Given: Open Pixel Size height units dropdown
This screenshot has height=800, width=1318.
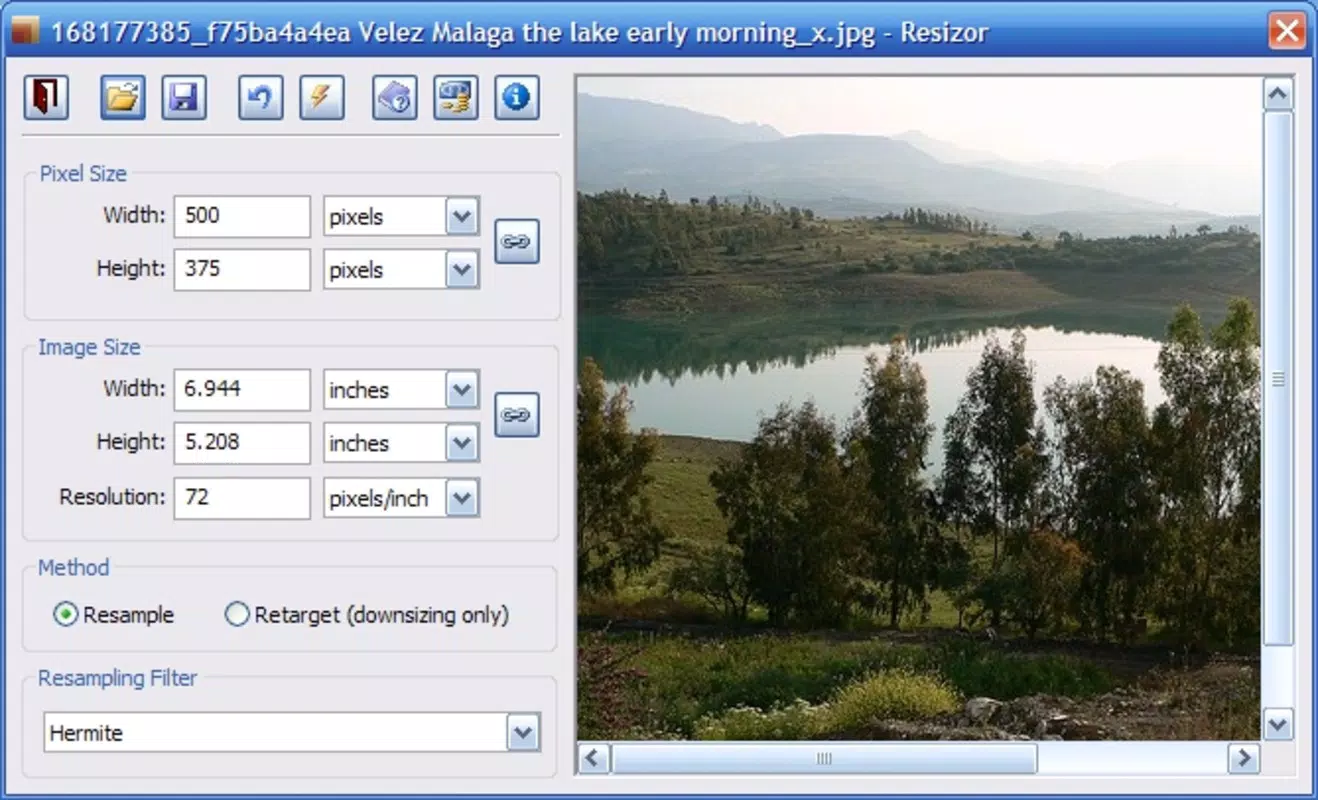Looking at the screenshot, I should coord(461,270).
